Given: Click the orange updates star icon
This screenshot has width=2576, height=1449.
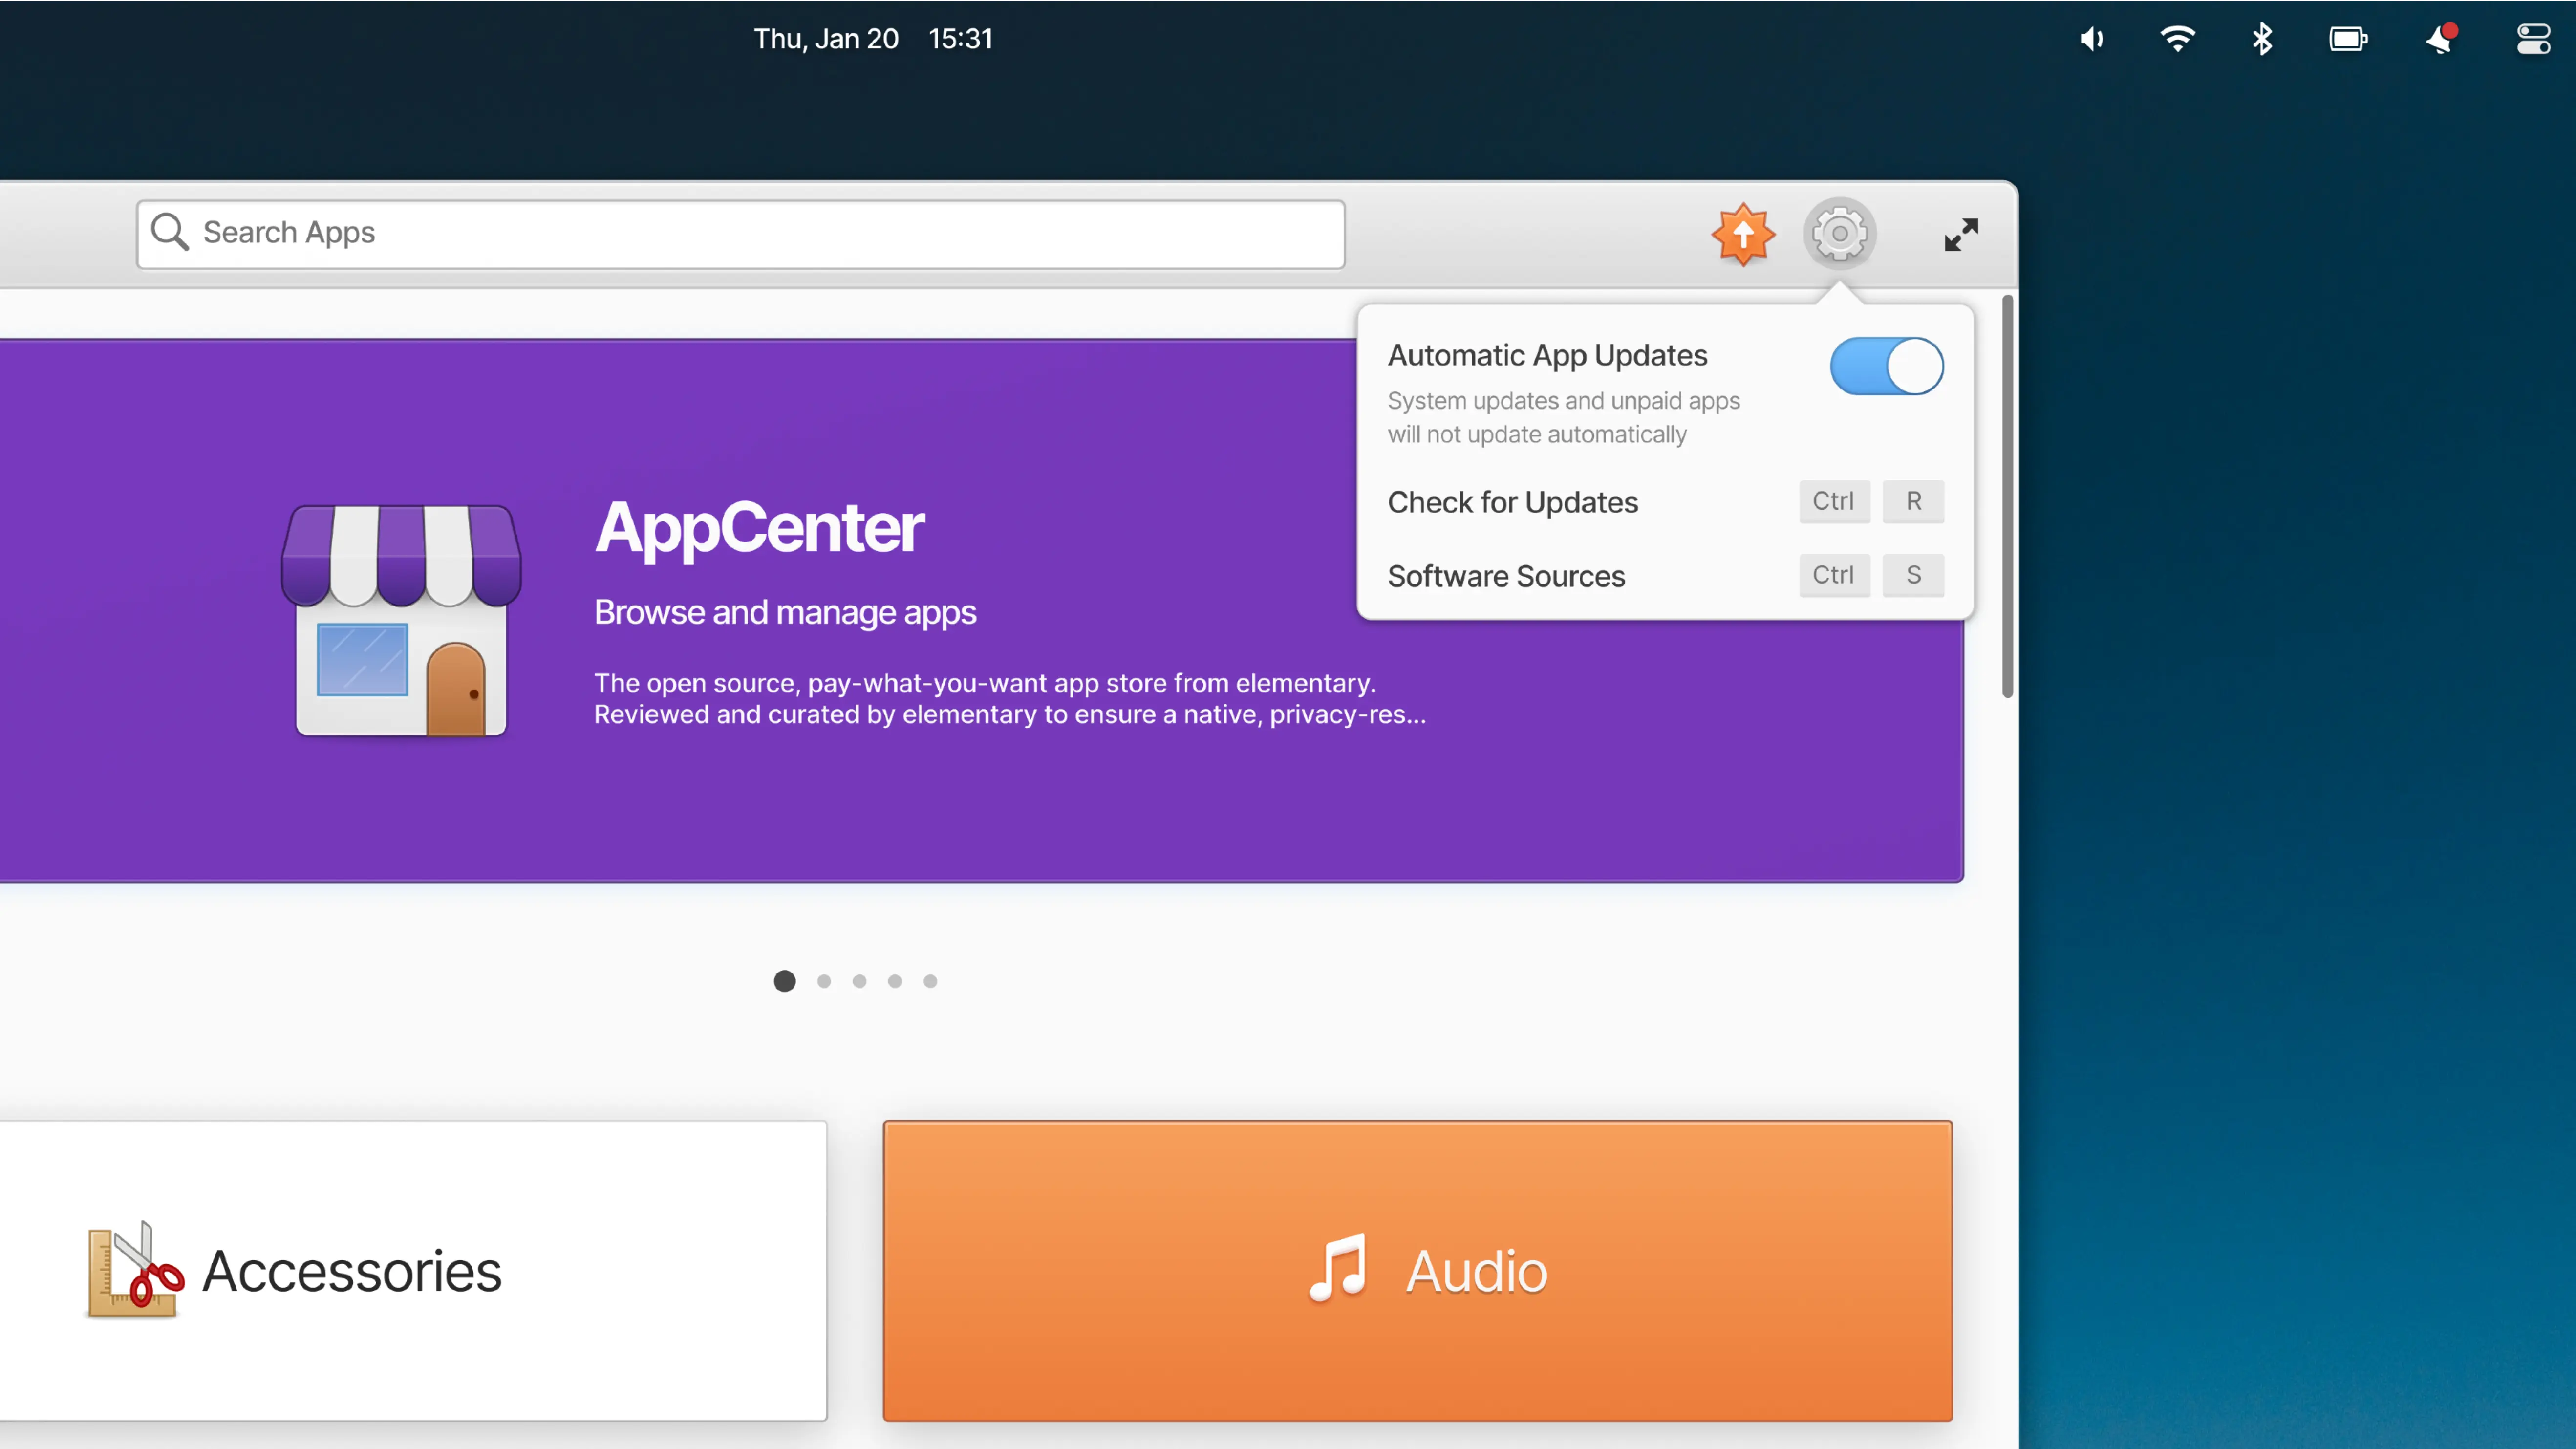Looking at the screenshot, I should 1743,234.
